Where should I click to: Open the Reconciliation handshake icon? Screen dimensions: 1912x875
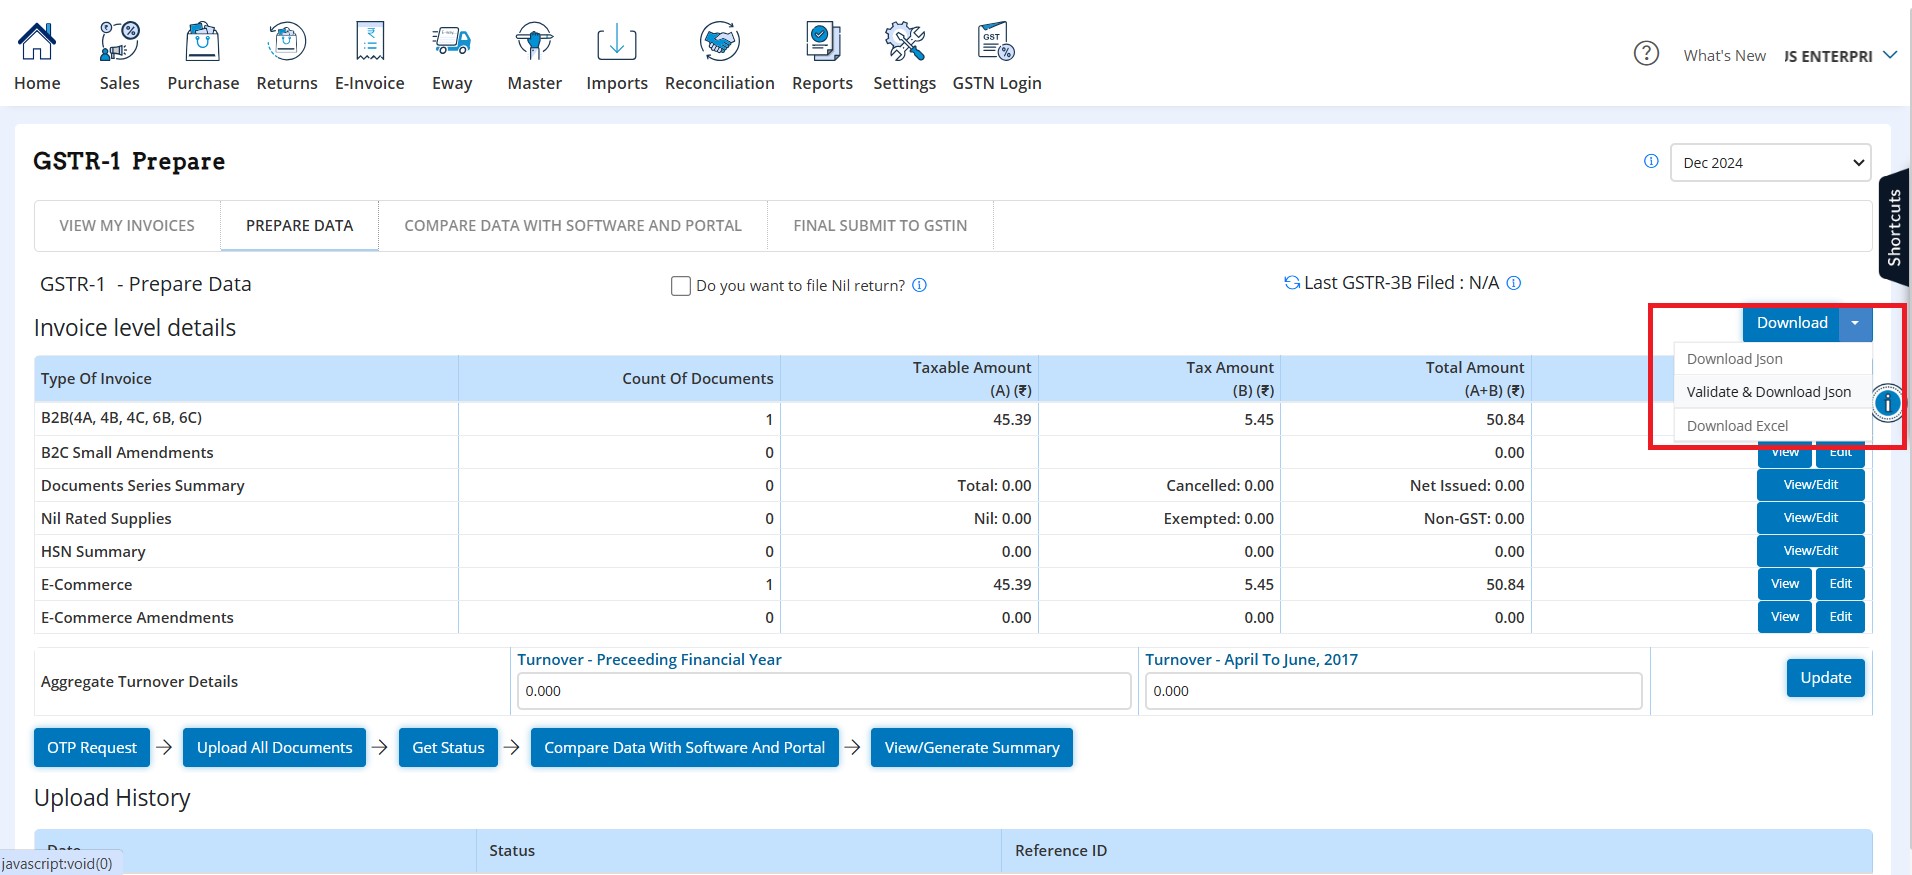click(x=720, y=42)
